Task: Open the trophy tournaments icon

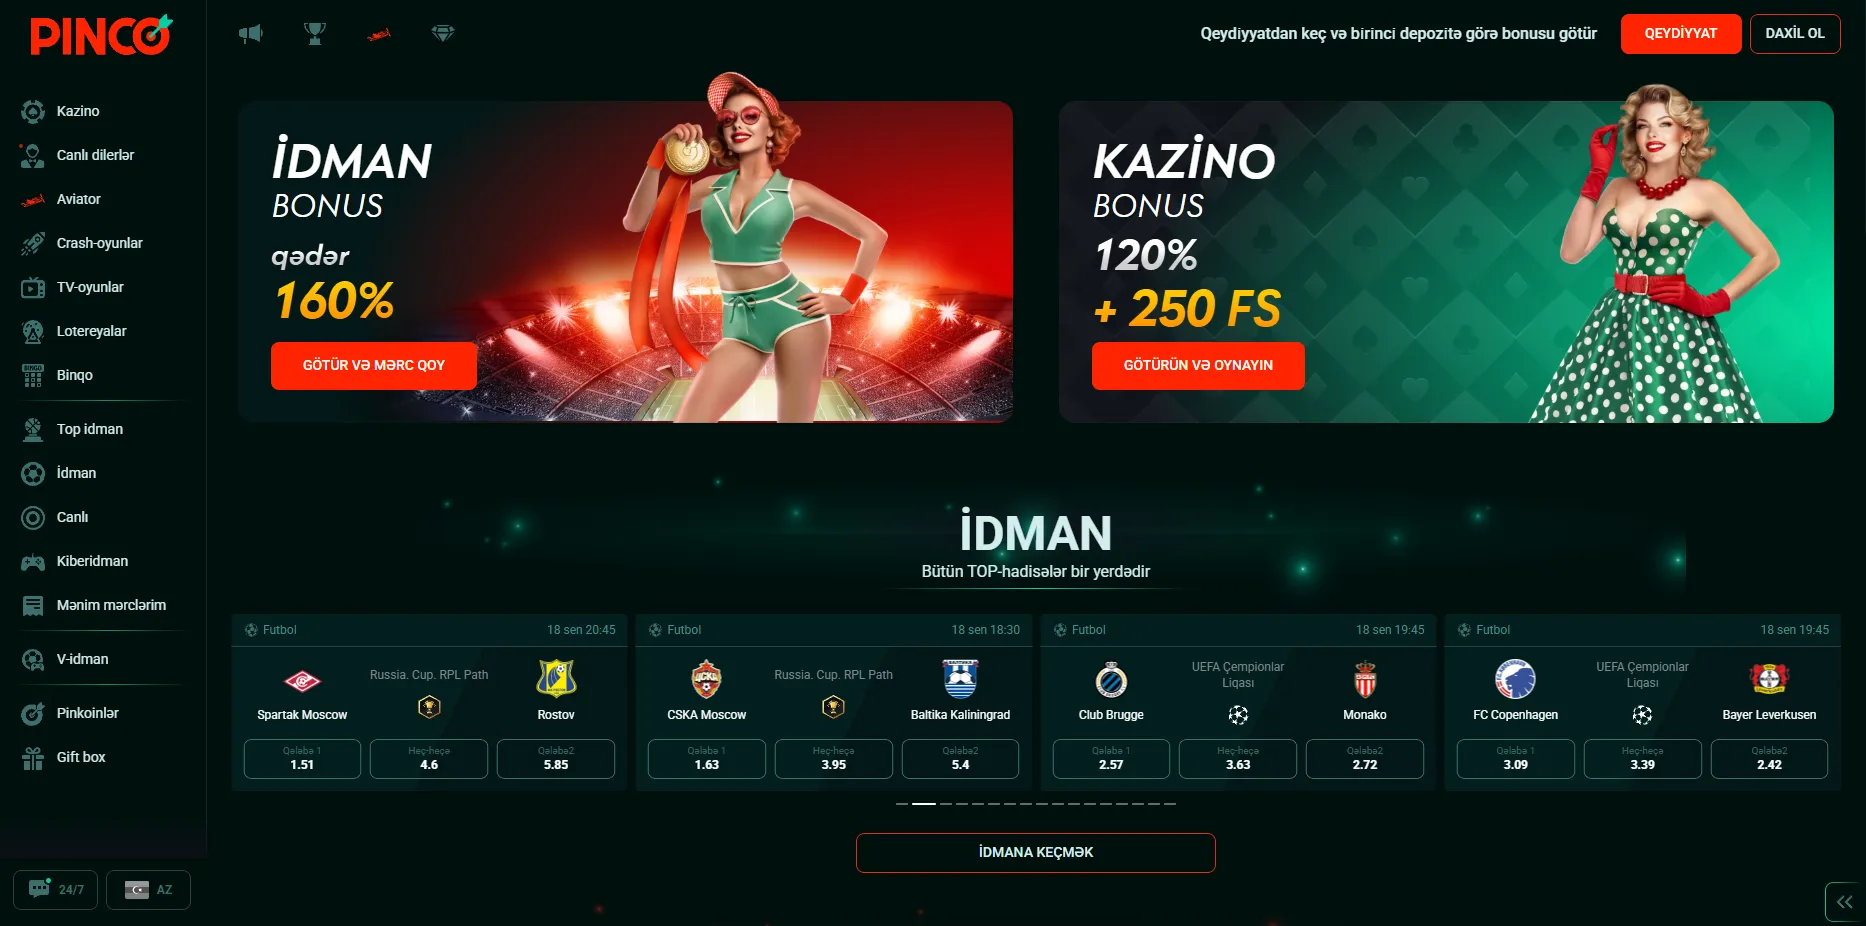Action: point(315,33)
